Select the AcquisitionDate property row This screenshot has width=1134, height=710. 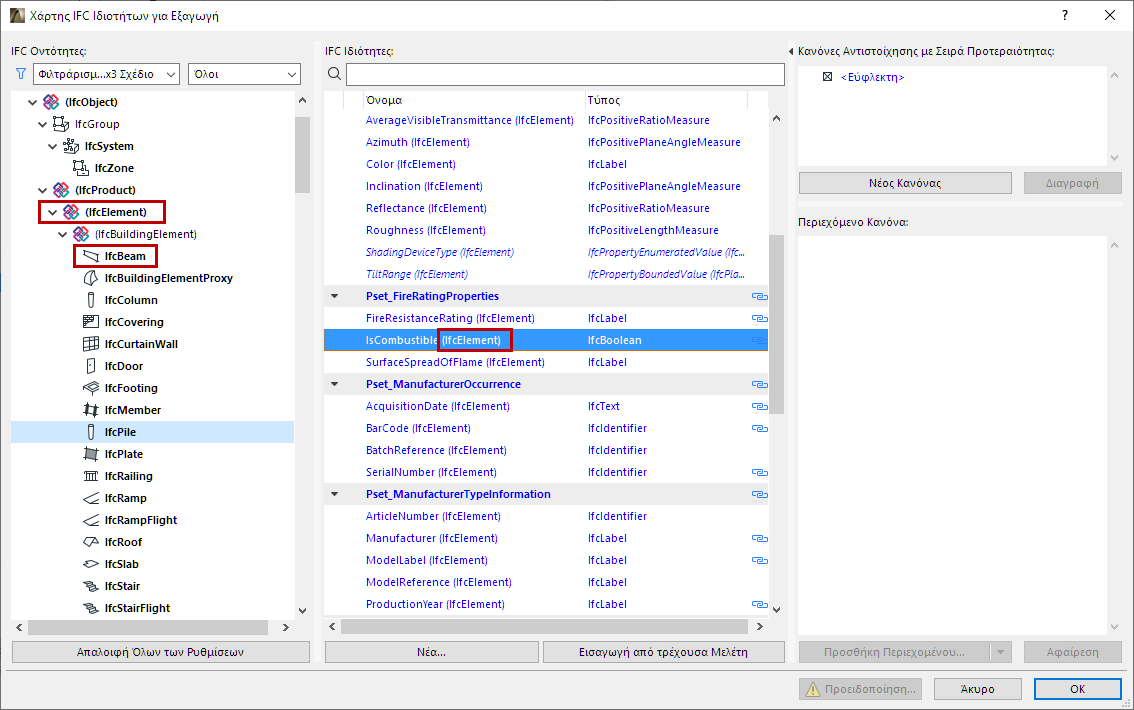[546, 406]
